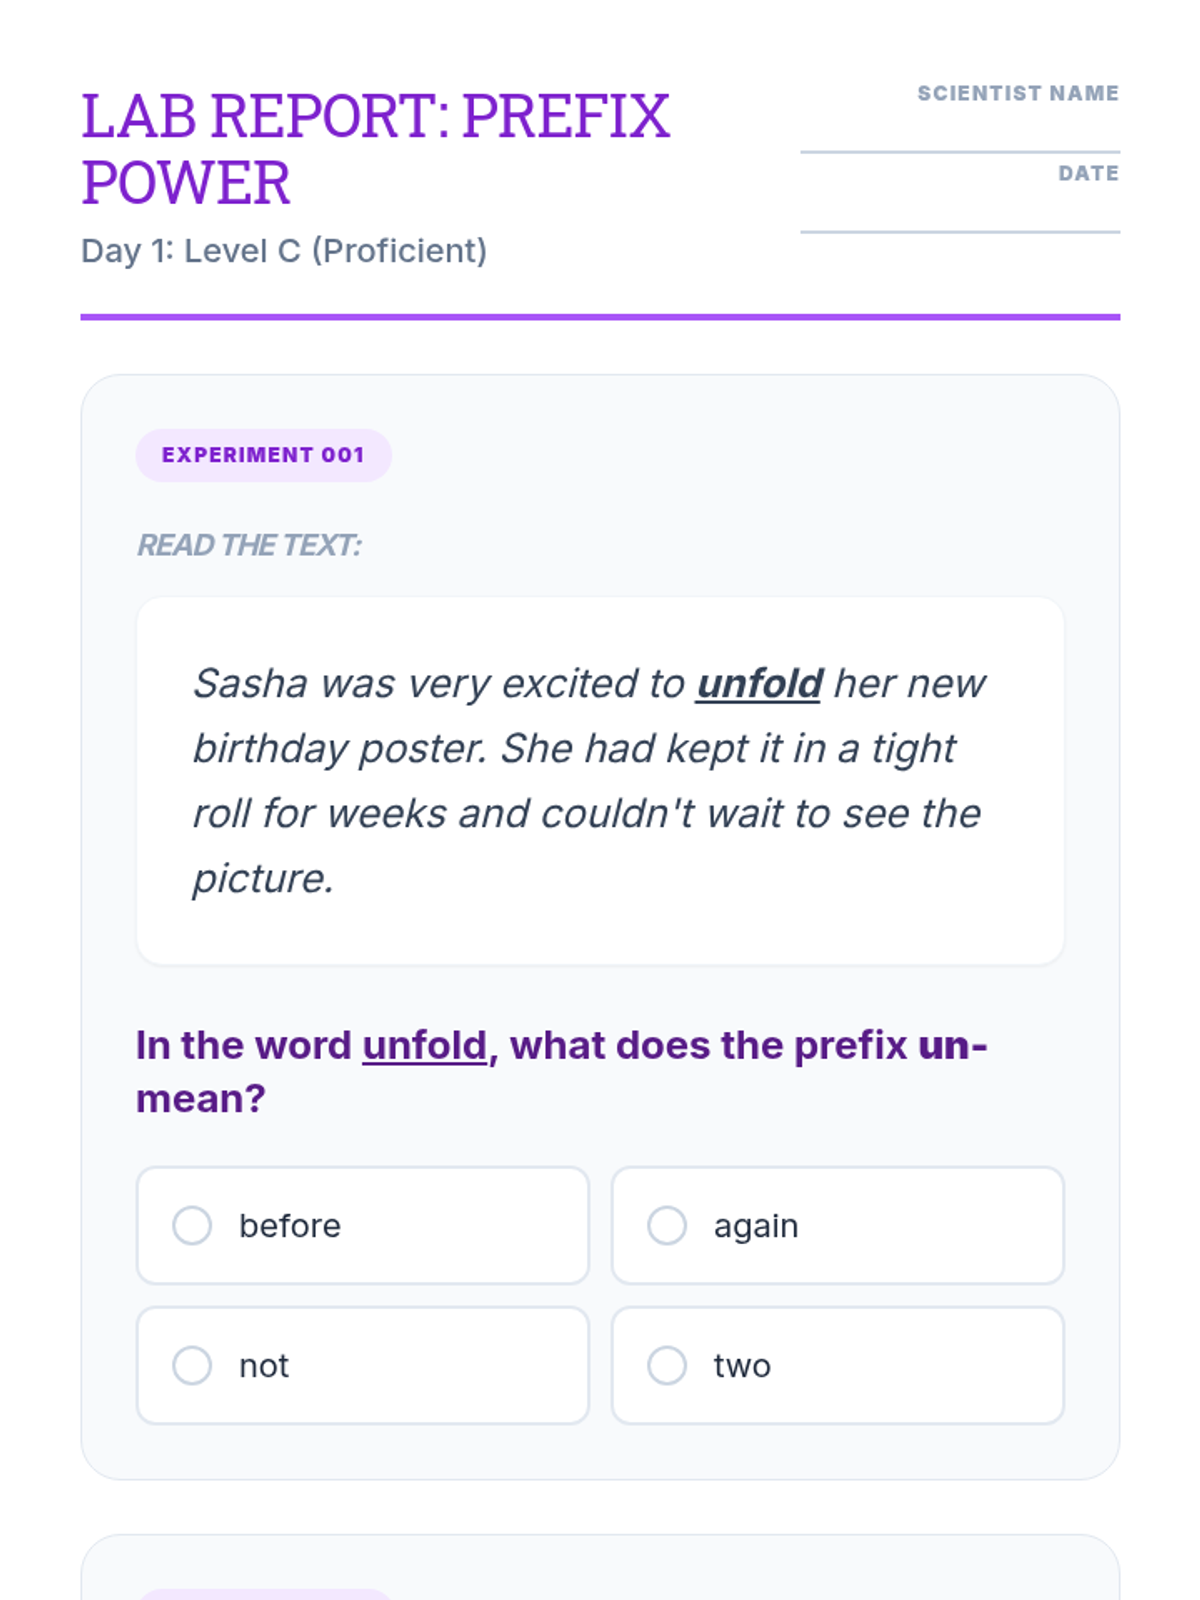The height and width of the screenshot is (1600, 1200).
Task: Click the "READ THE TEXT:" label
Action: click(249, 545)
